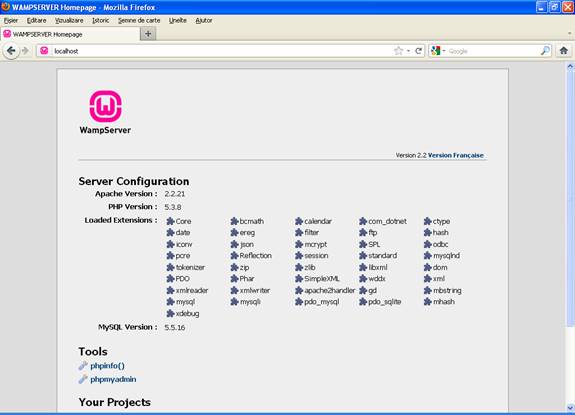575x415 pixels.
Task: Click the mysqlnd extension name
Action: (446, 256)
